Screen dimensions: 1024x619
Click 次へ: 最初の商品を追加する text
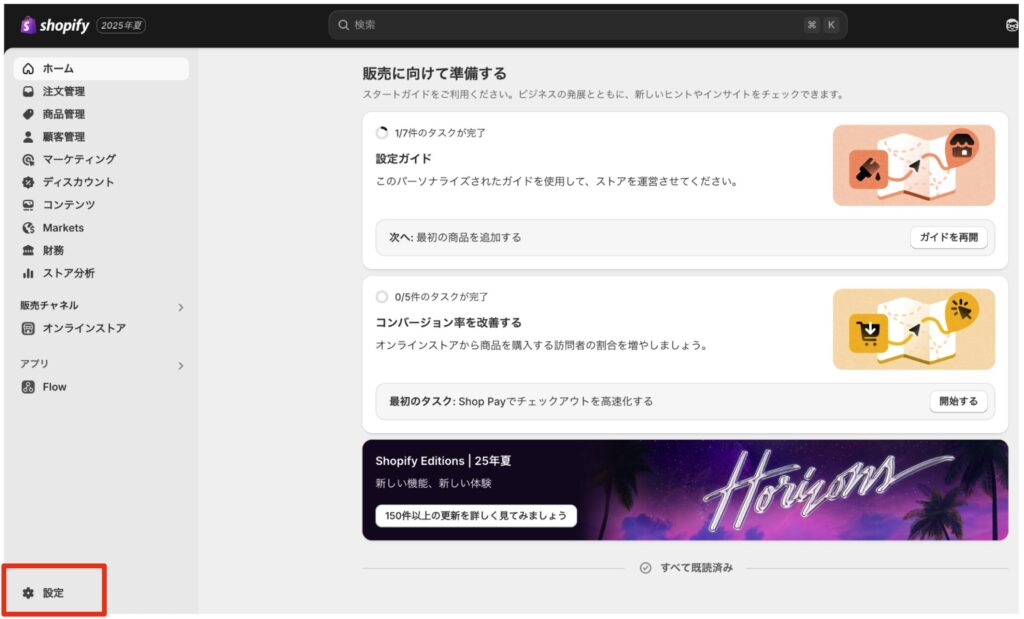tap(455, 238)
